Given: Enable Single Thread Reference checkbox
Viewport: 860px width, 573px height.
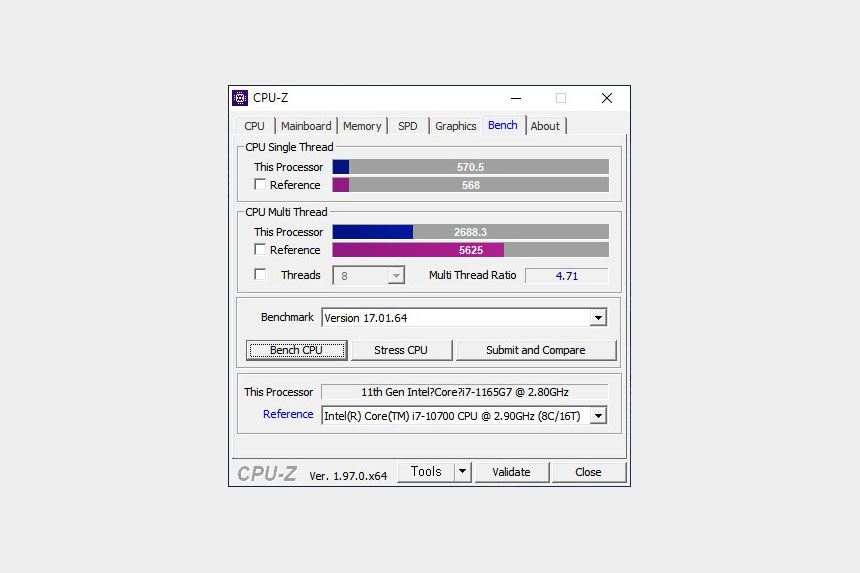Looking at the screenshot, I should click(260, 185).
